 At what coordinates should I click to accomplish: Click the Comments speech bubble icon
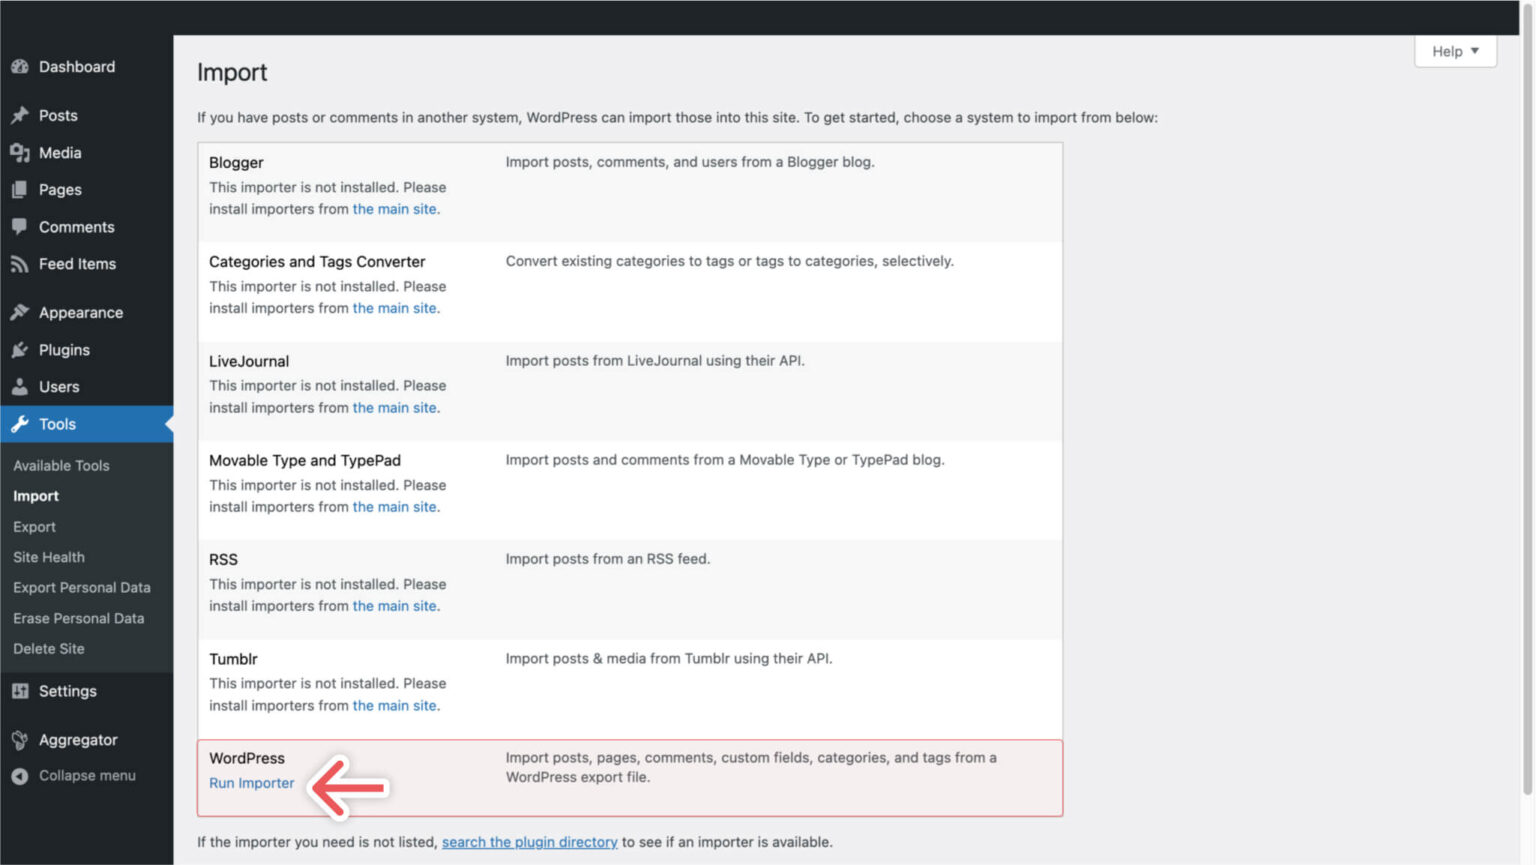point(20,227)
